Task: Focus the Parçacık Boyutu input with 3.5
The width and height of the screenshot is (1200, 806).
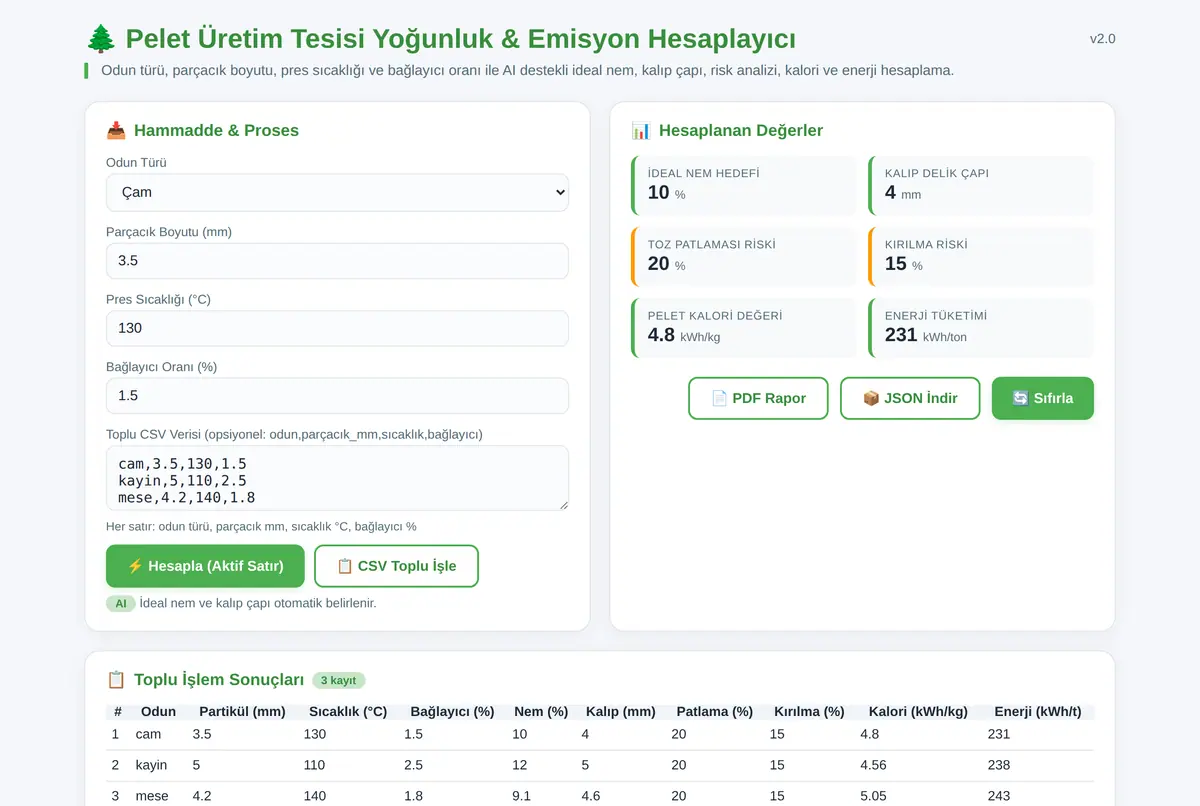Action: (337, 261)
